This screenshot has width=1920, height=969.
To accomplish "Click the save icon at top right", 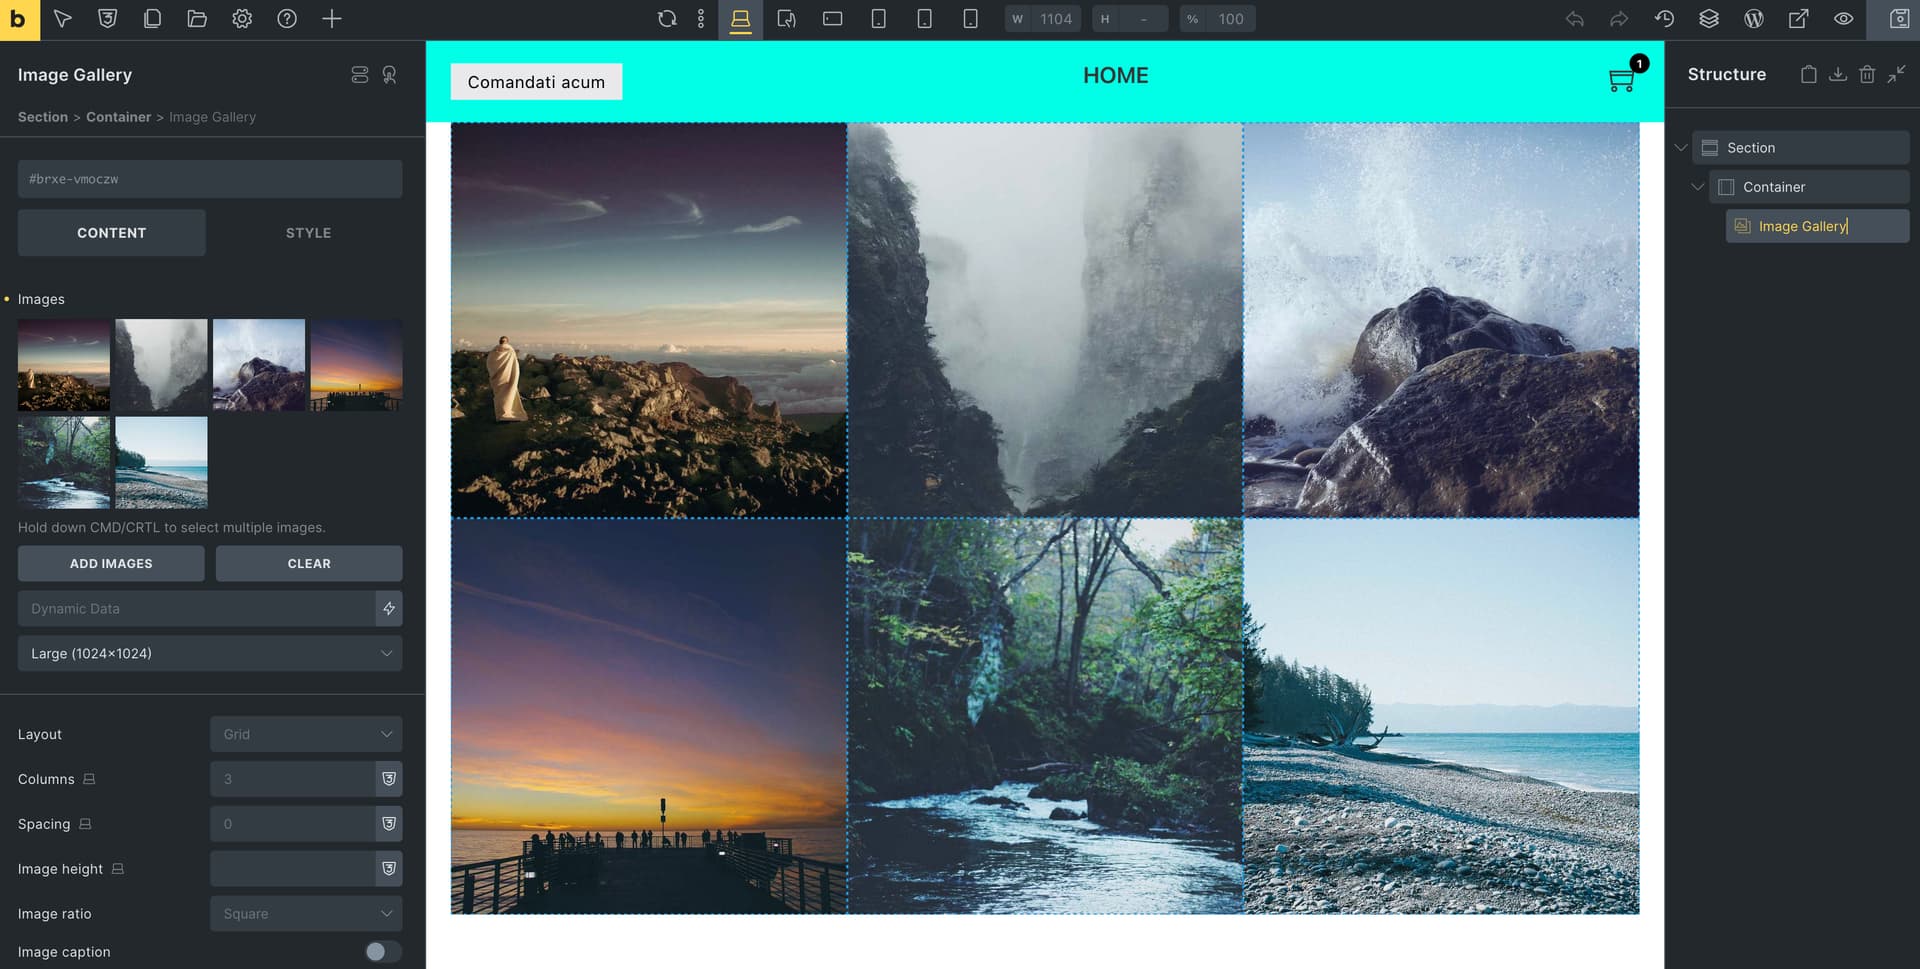I will (x=1900, y=19).
